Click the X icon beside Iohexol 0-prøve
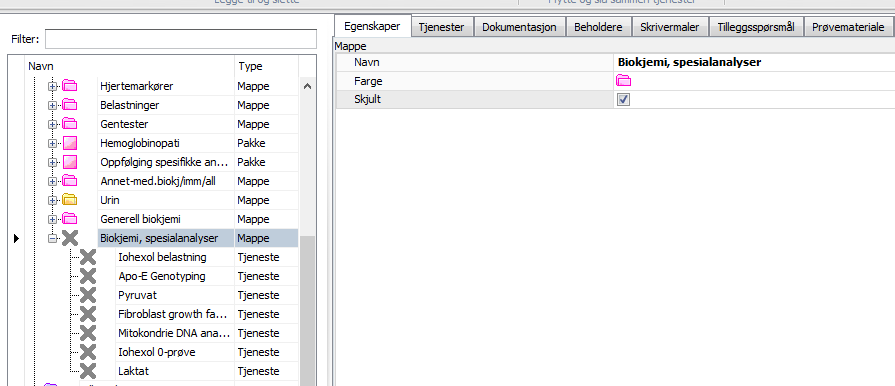The width and height of the screenshot is (895, 386). 88,352
